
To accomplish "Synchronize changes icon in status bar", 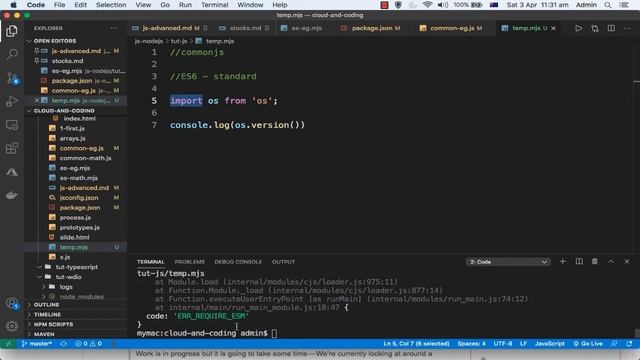I will [x=64, y=344].
